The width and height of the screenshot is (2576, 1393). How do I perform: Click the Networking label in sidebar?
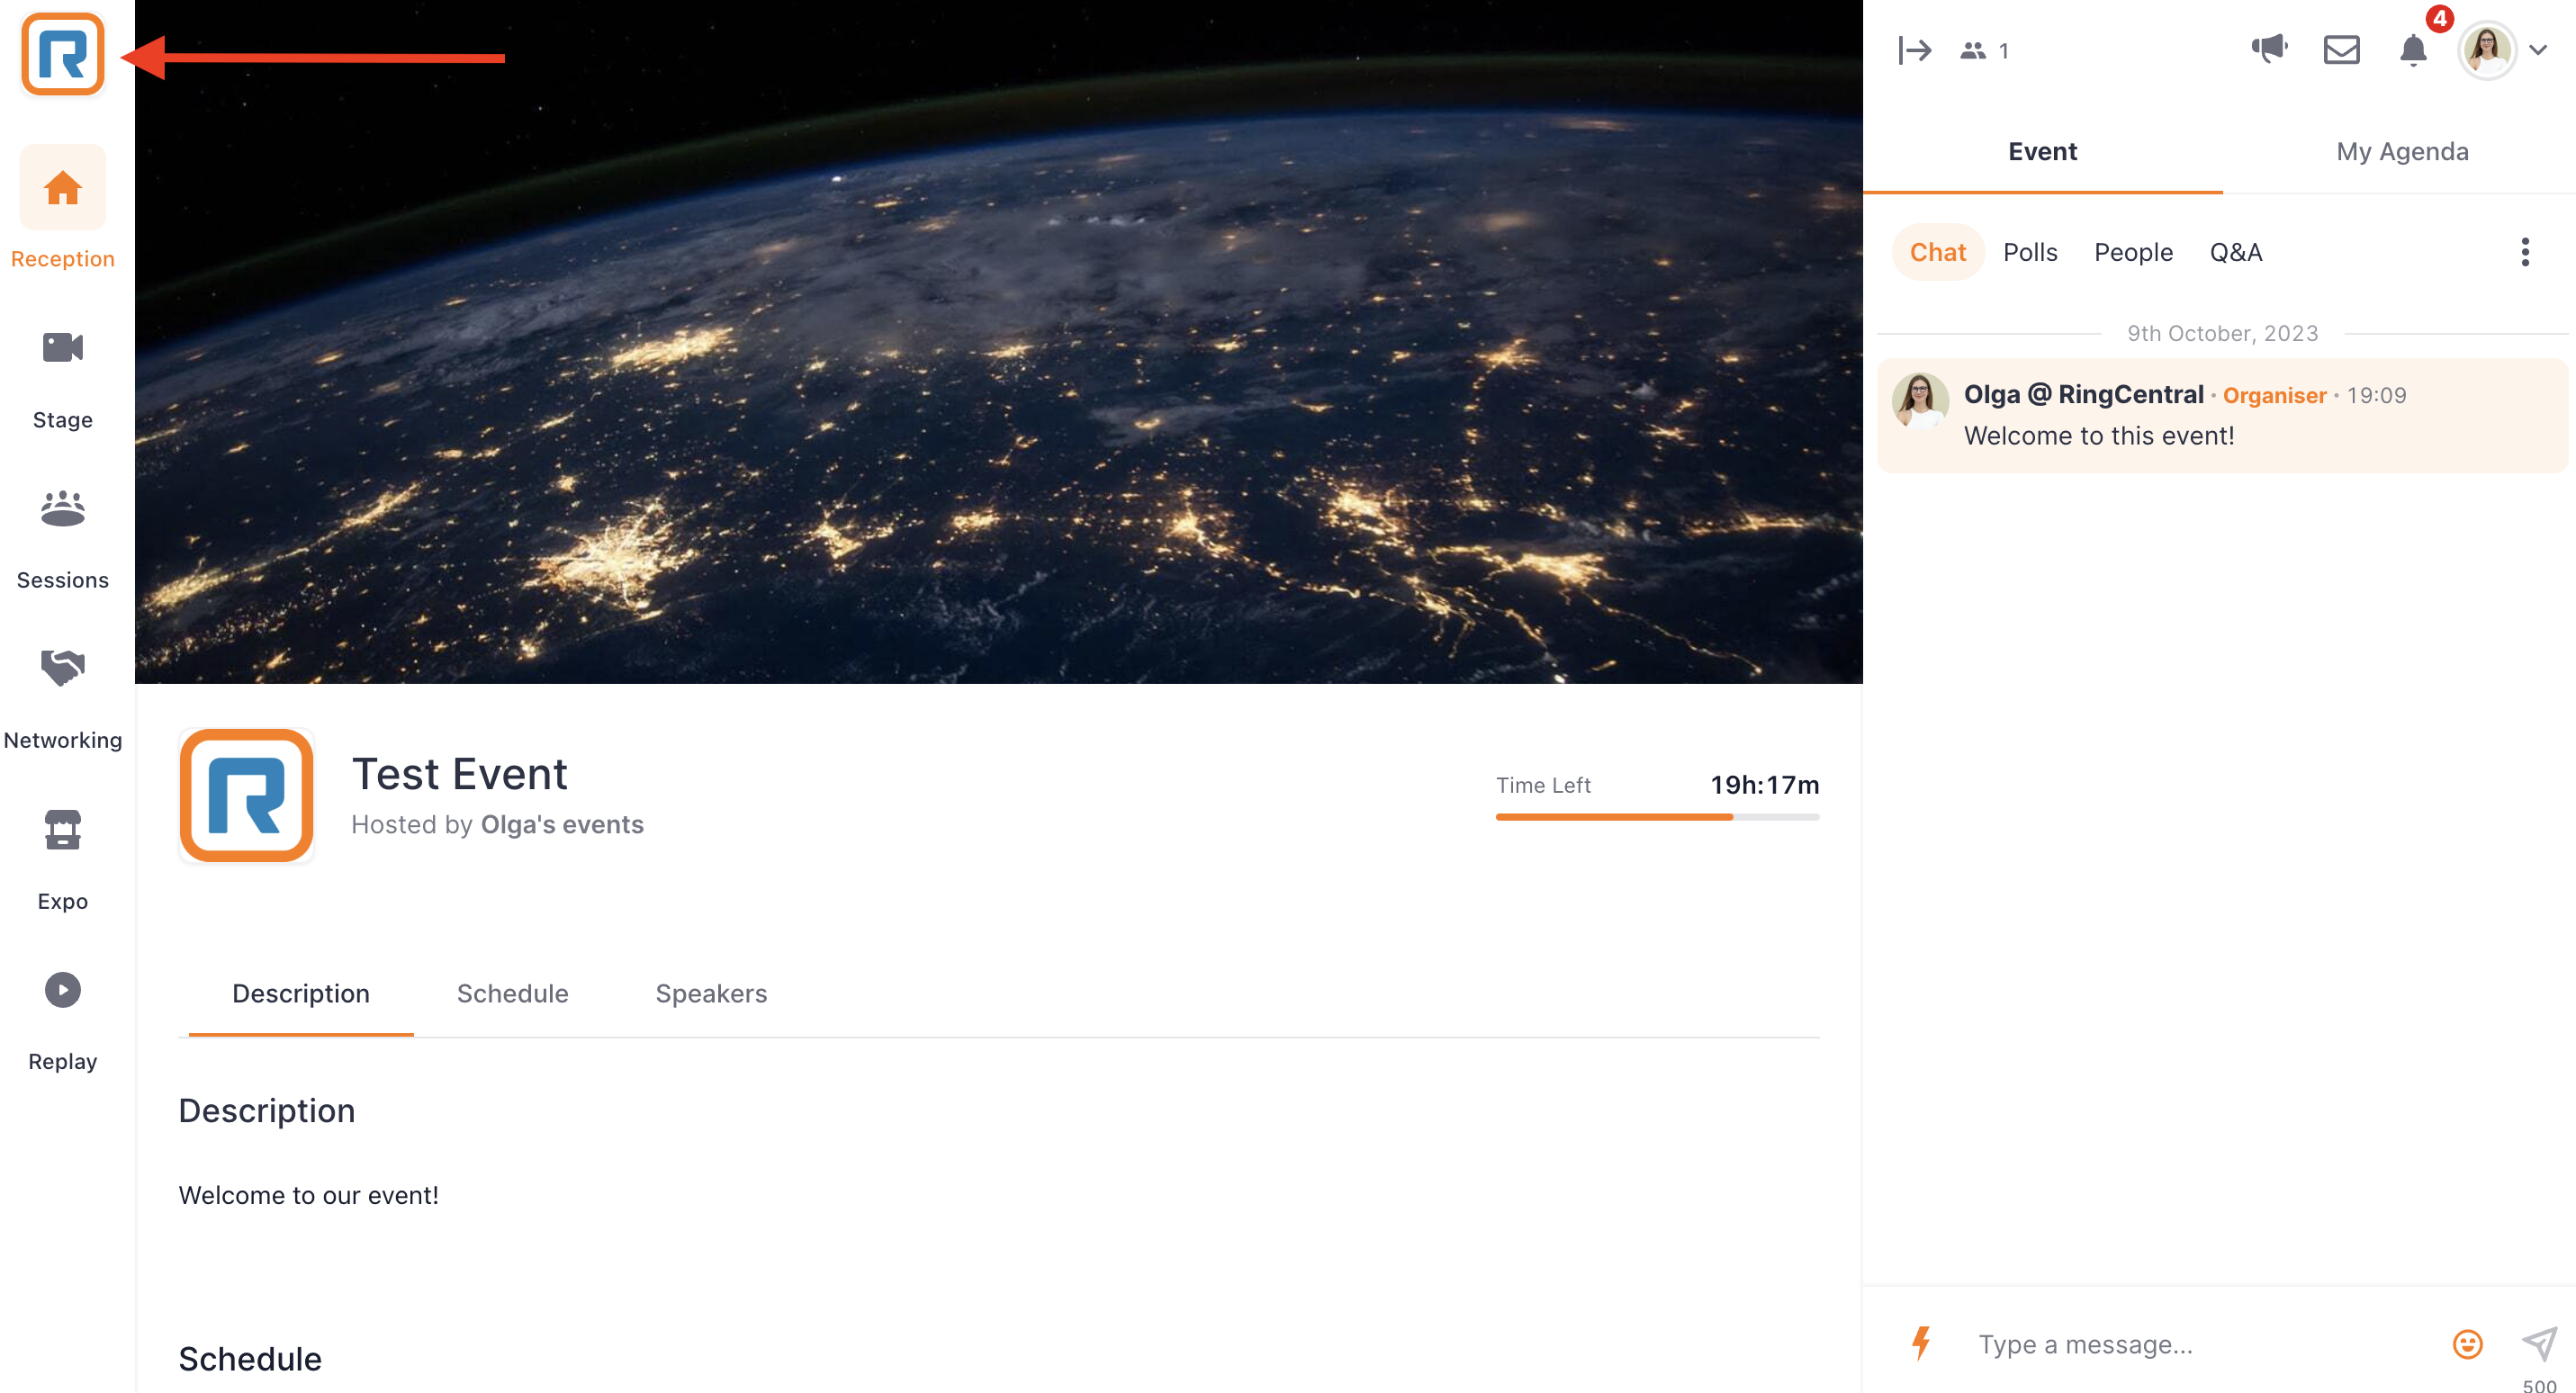pyautogui.click(x=63, y=740)
